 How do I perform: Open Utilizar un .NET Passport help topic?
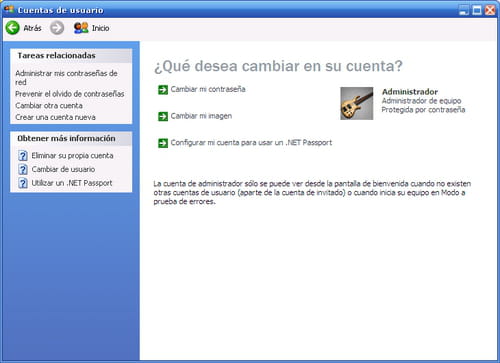tap(72, 183)
